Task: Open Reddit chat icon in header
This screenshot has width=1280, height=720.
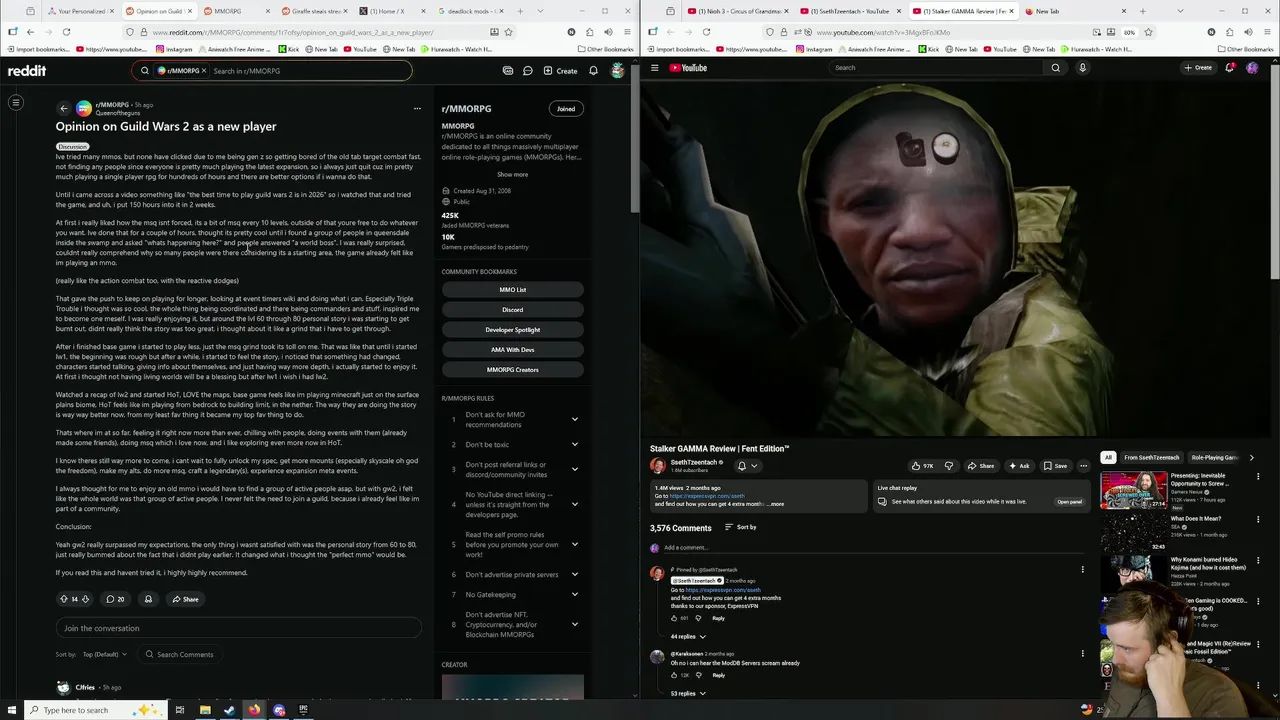Action: pyautogui.click(x=527, y=71)
